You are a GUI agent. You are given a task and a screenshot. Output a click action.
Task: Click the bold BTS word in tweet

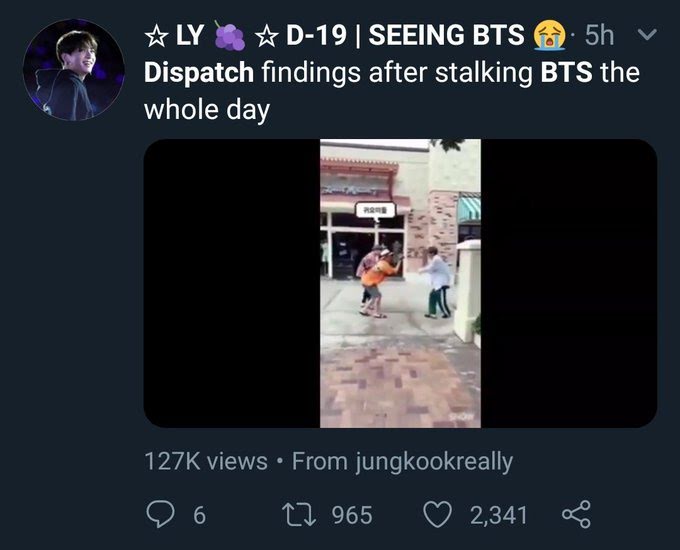[x=566, y=73]
